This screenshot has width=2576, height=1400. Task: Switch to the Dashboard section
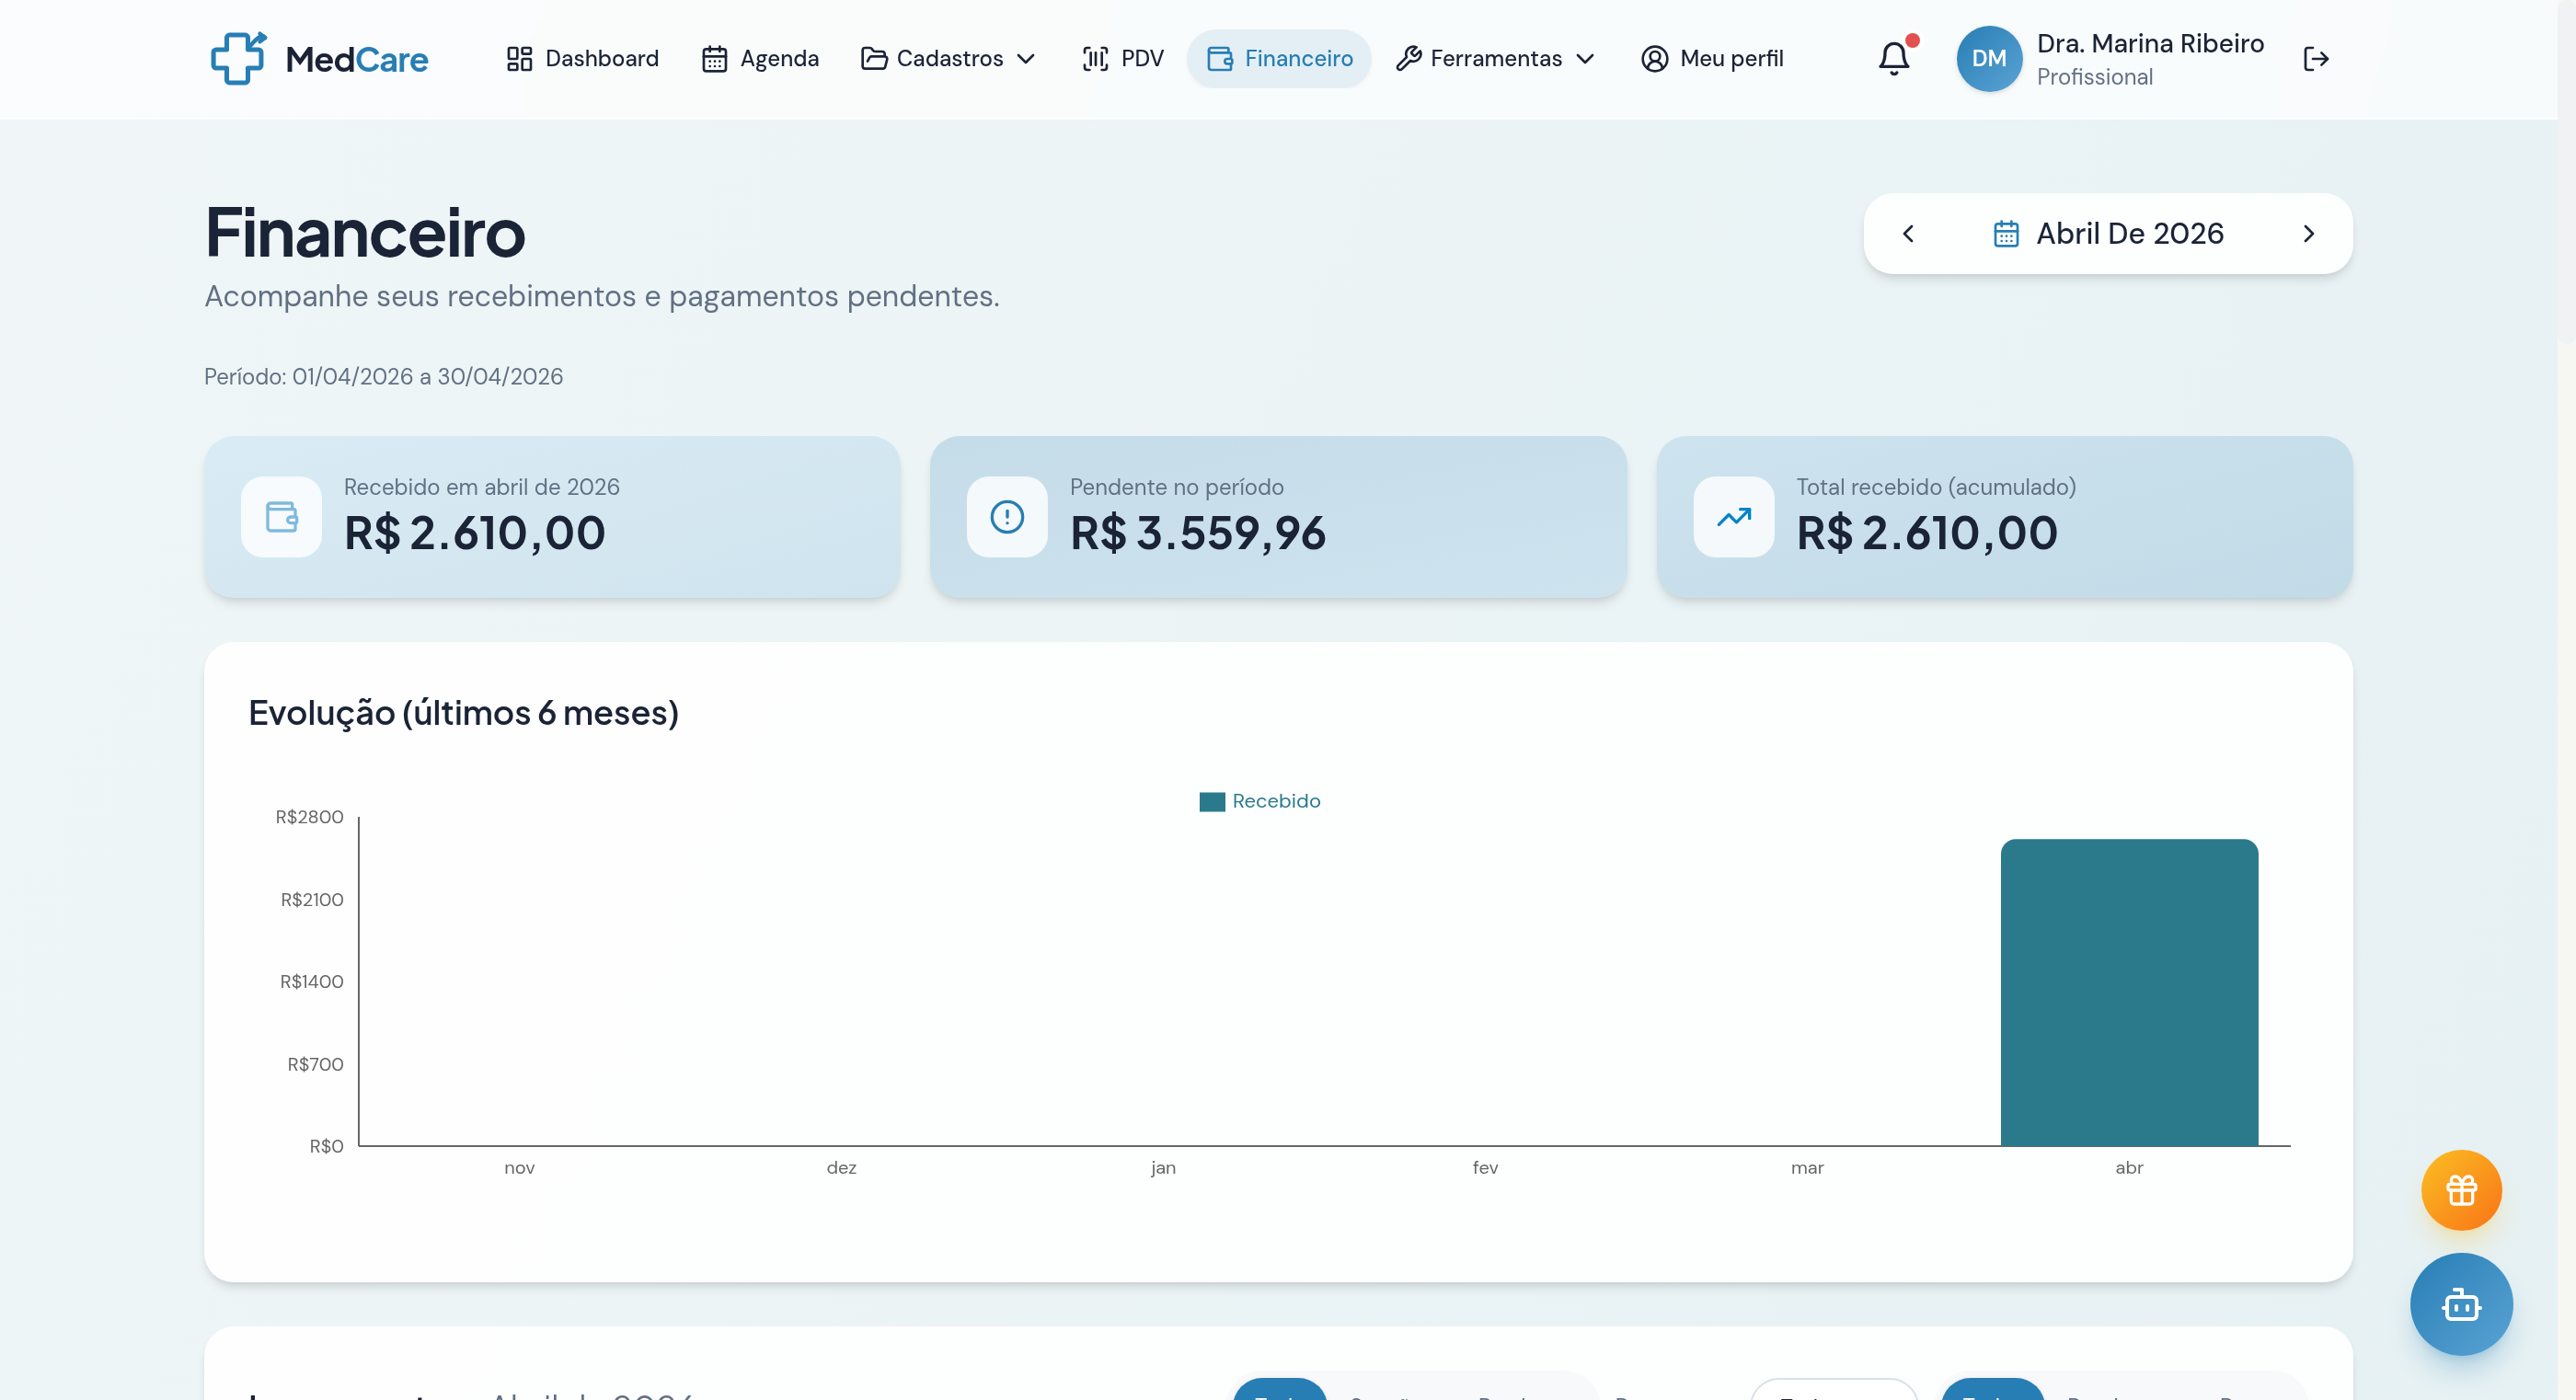pos(581,58)
